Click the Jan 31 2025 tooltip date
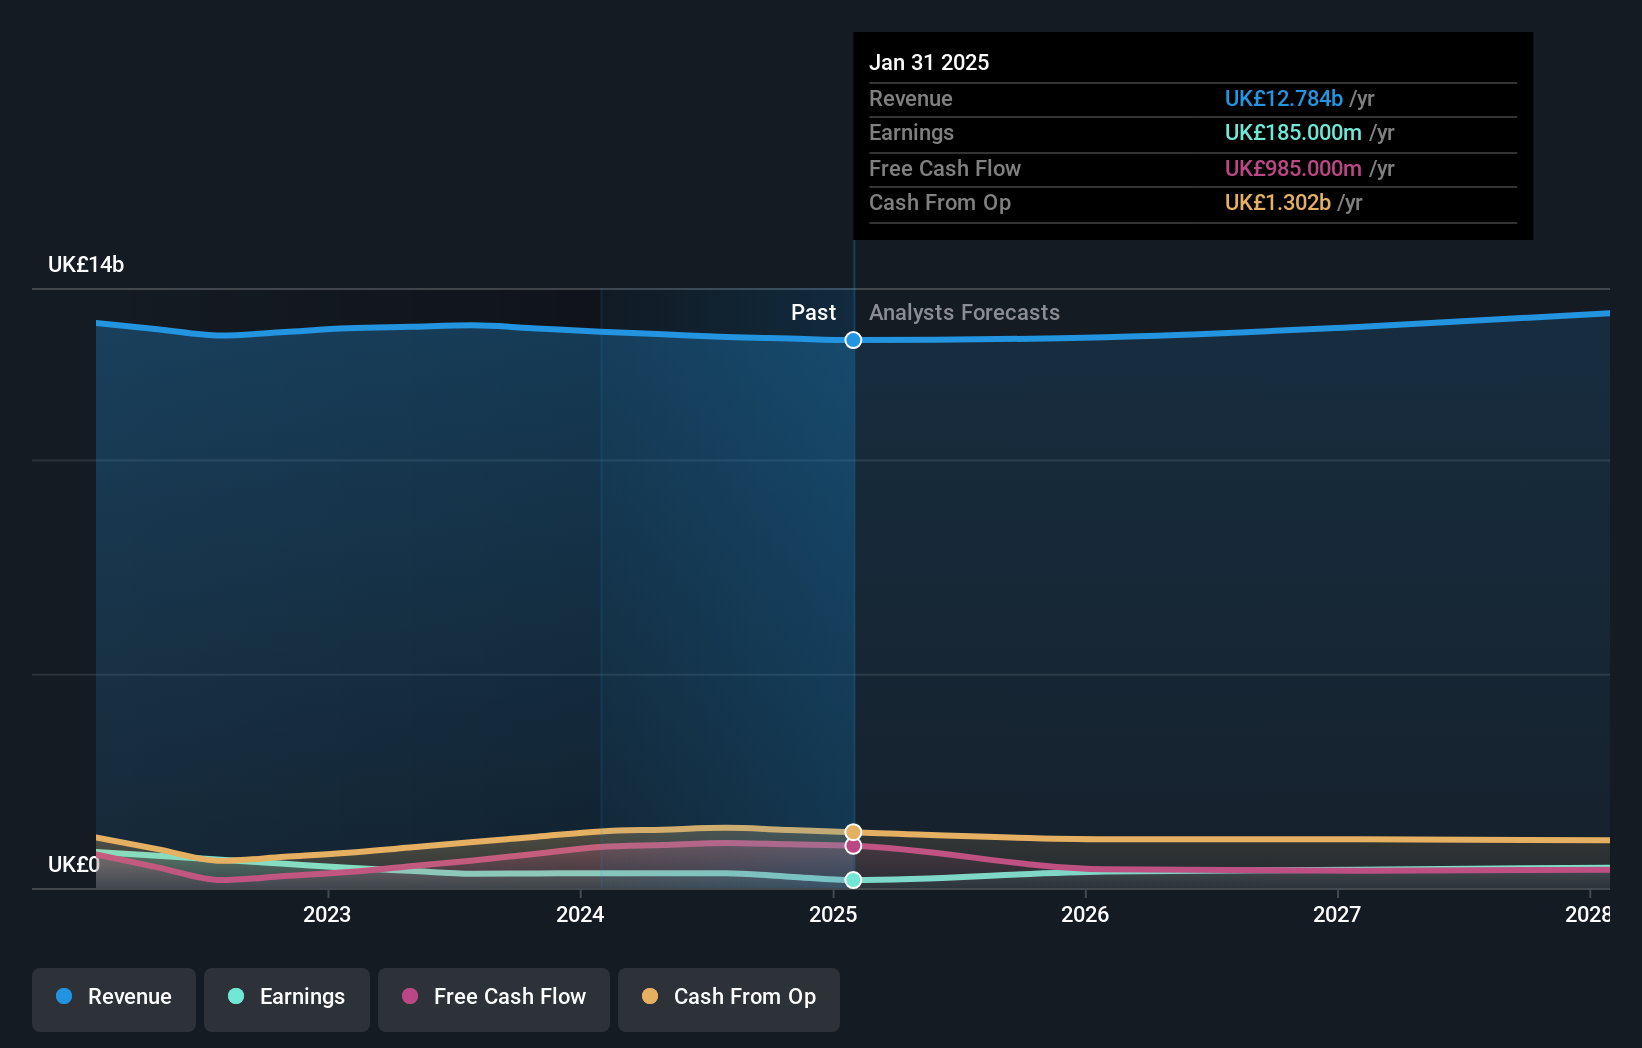The width and height of the screenshot is (1642, 1048). point(929,62)
